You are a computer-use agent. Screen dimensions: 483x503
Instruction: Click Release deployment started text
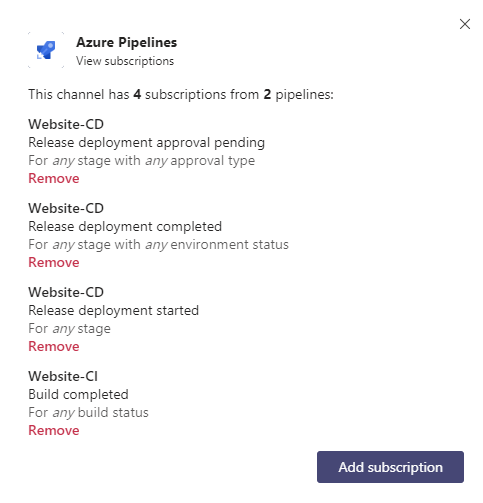click(113, 311)
